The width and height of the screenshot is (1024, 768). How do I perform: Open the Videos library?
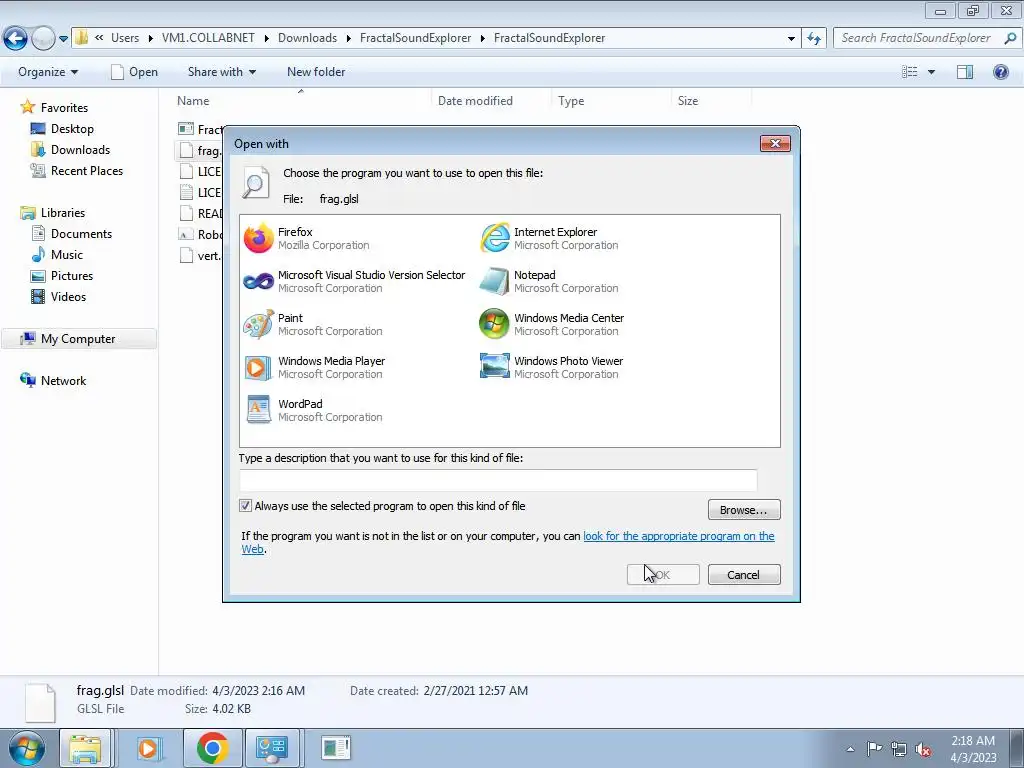59,296
